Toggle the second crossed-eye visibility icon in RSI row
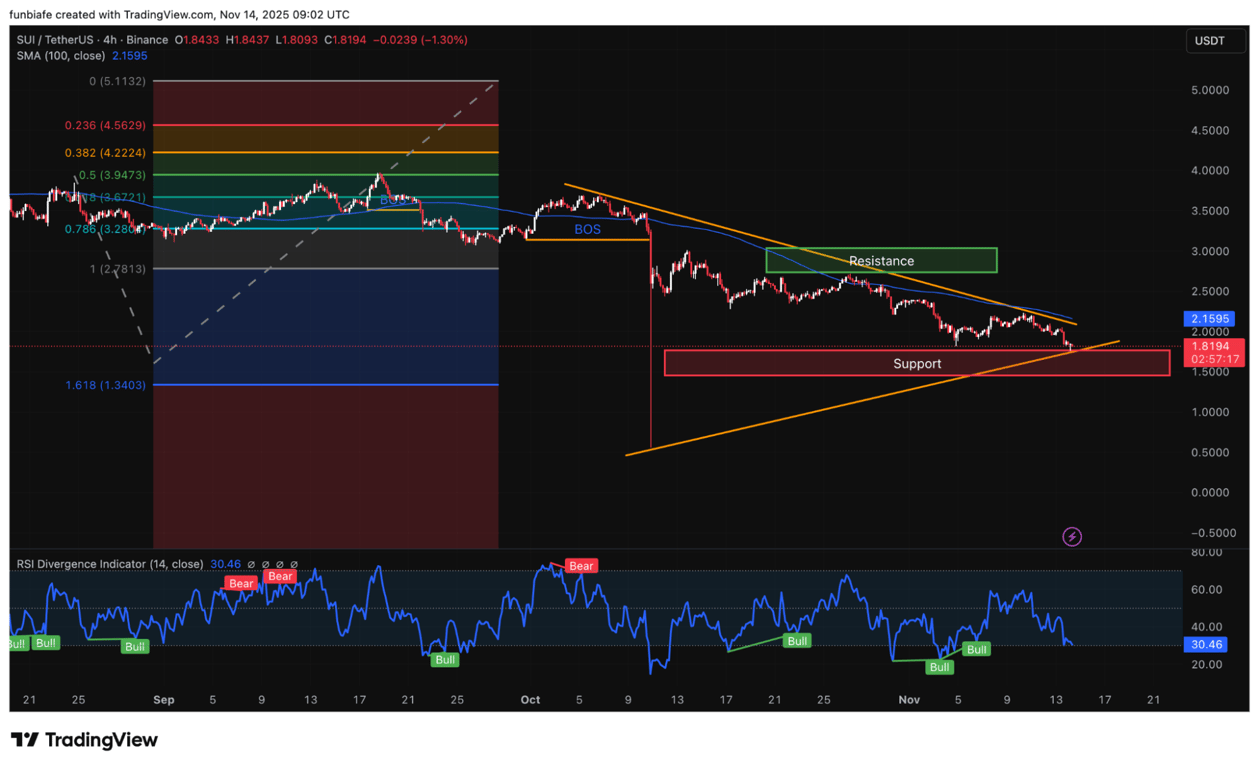Screen dimensions: 1259x768 266,564
